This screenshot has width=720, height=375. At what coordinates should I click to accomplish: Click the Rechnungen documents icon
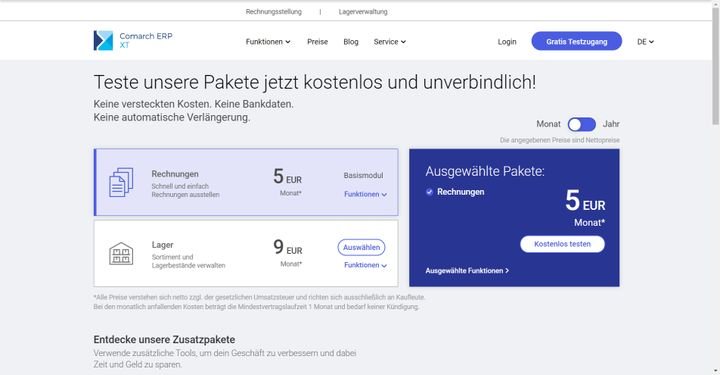[121, 182]
